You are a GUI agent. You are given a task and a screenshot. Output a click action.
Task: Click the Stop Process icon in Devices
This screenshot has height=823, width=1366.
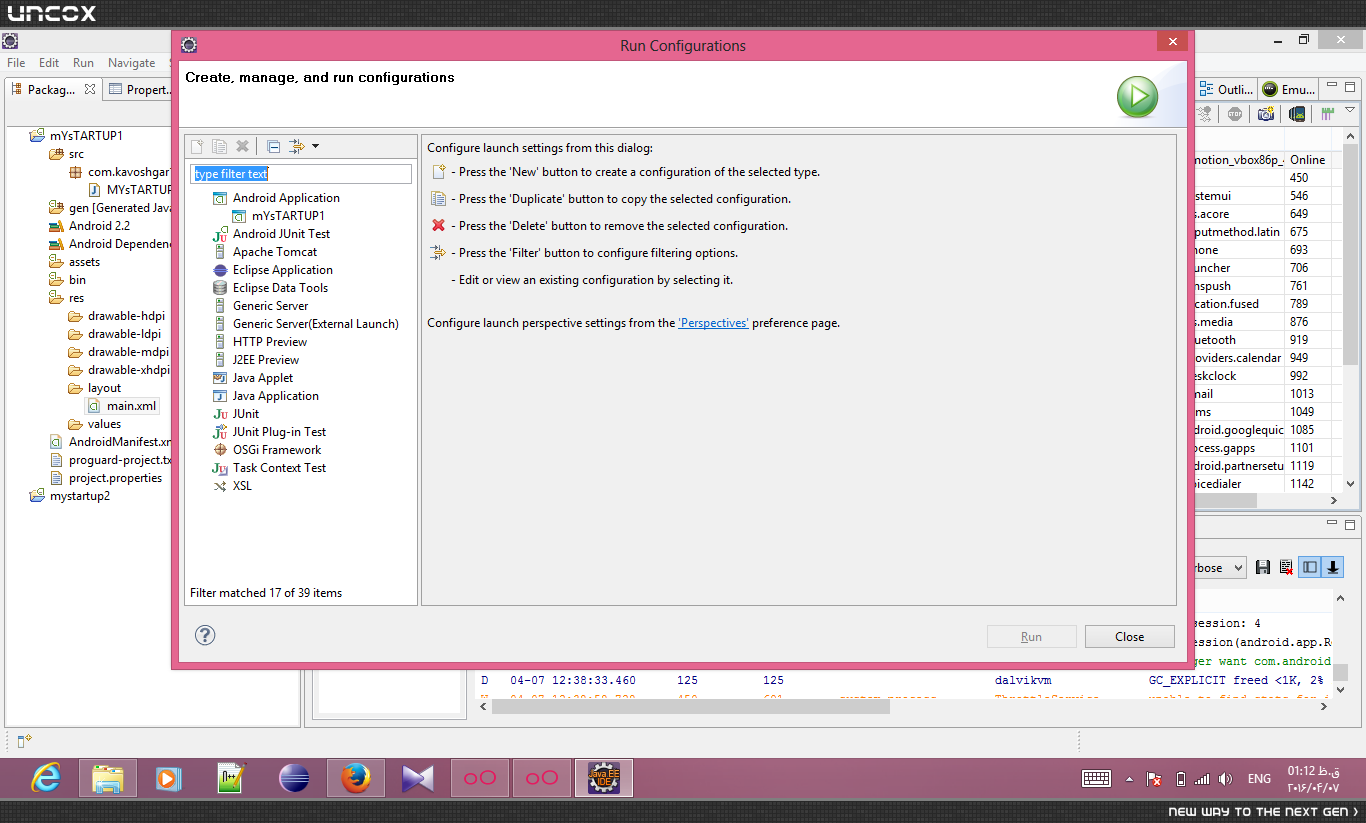[x=1236, y=114]
